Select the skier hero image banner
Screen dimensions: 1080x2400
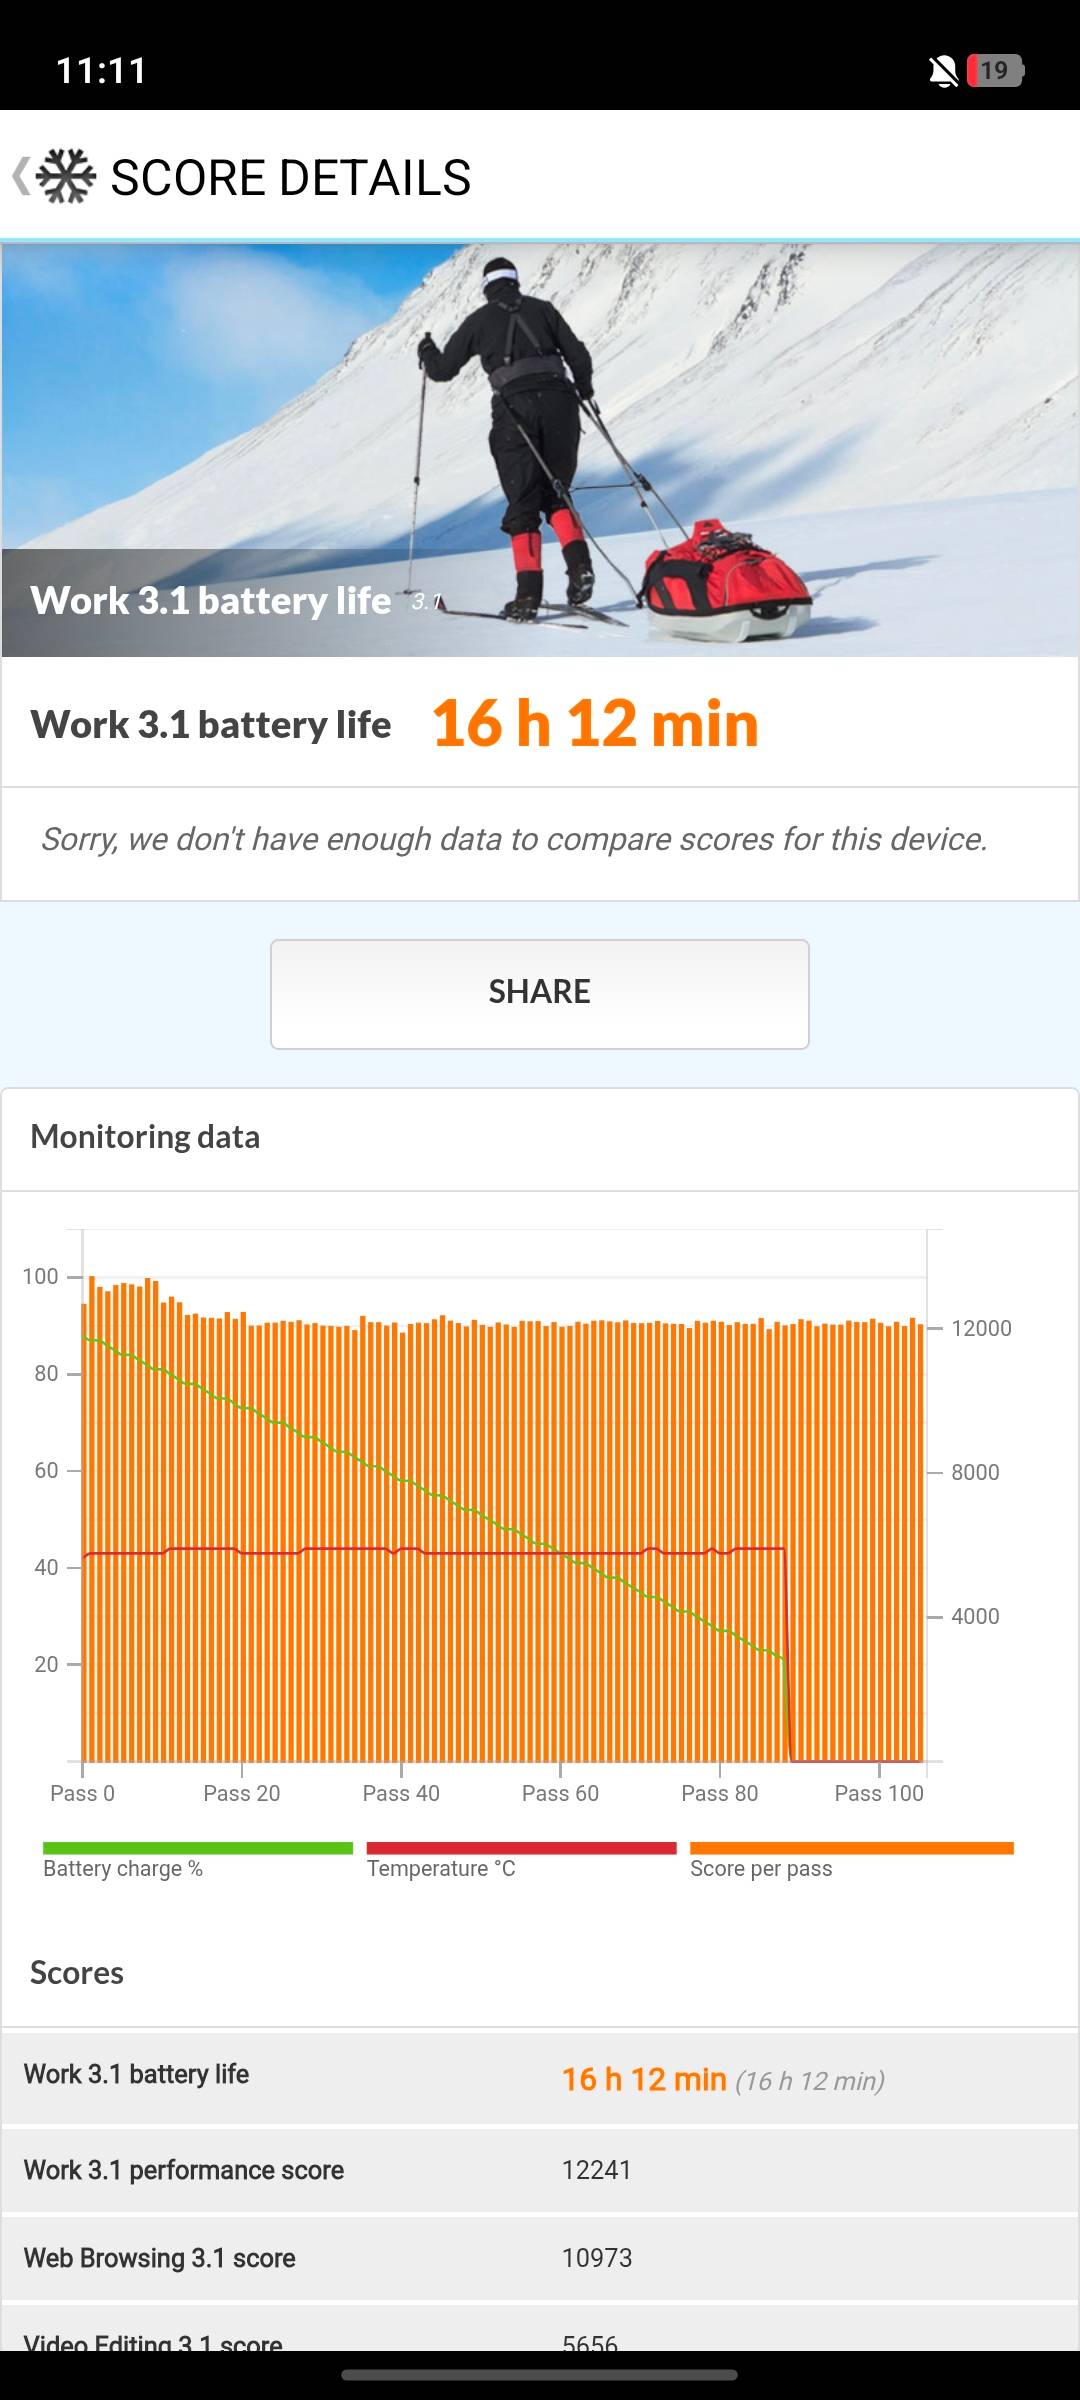coord(540,450)
